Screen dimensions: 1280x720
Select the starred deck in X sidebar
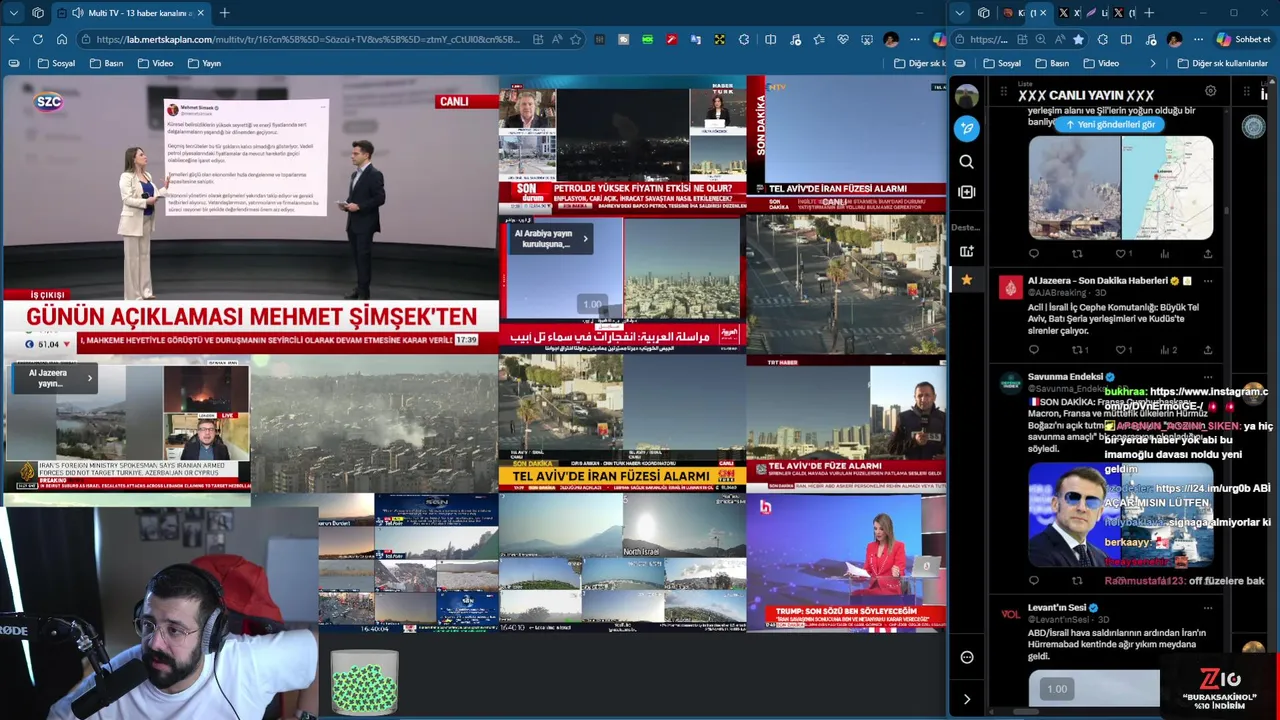pos(966,280)
